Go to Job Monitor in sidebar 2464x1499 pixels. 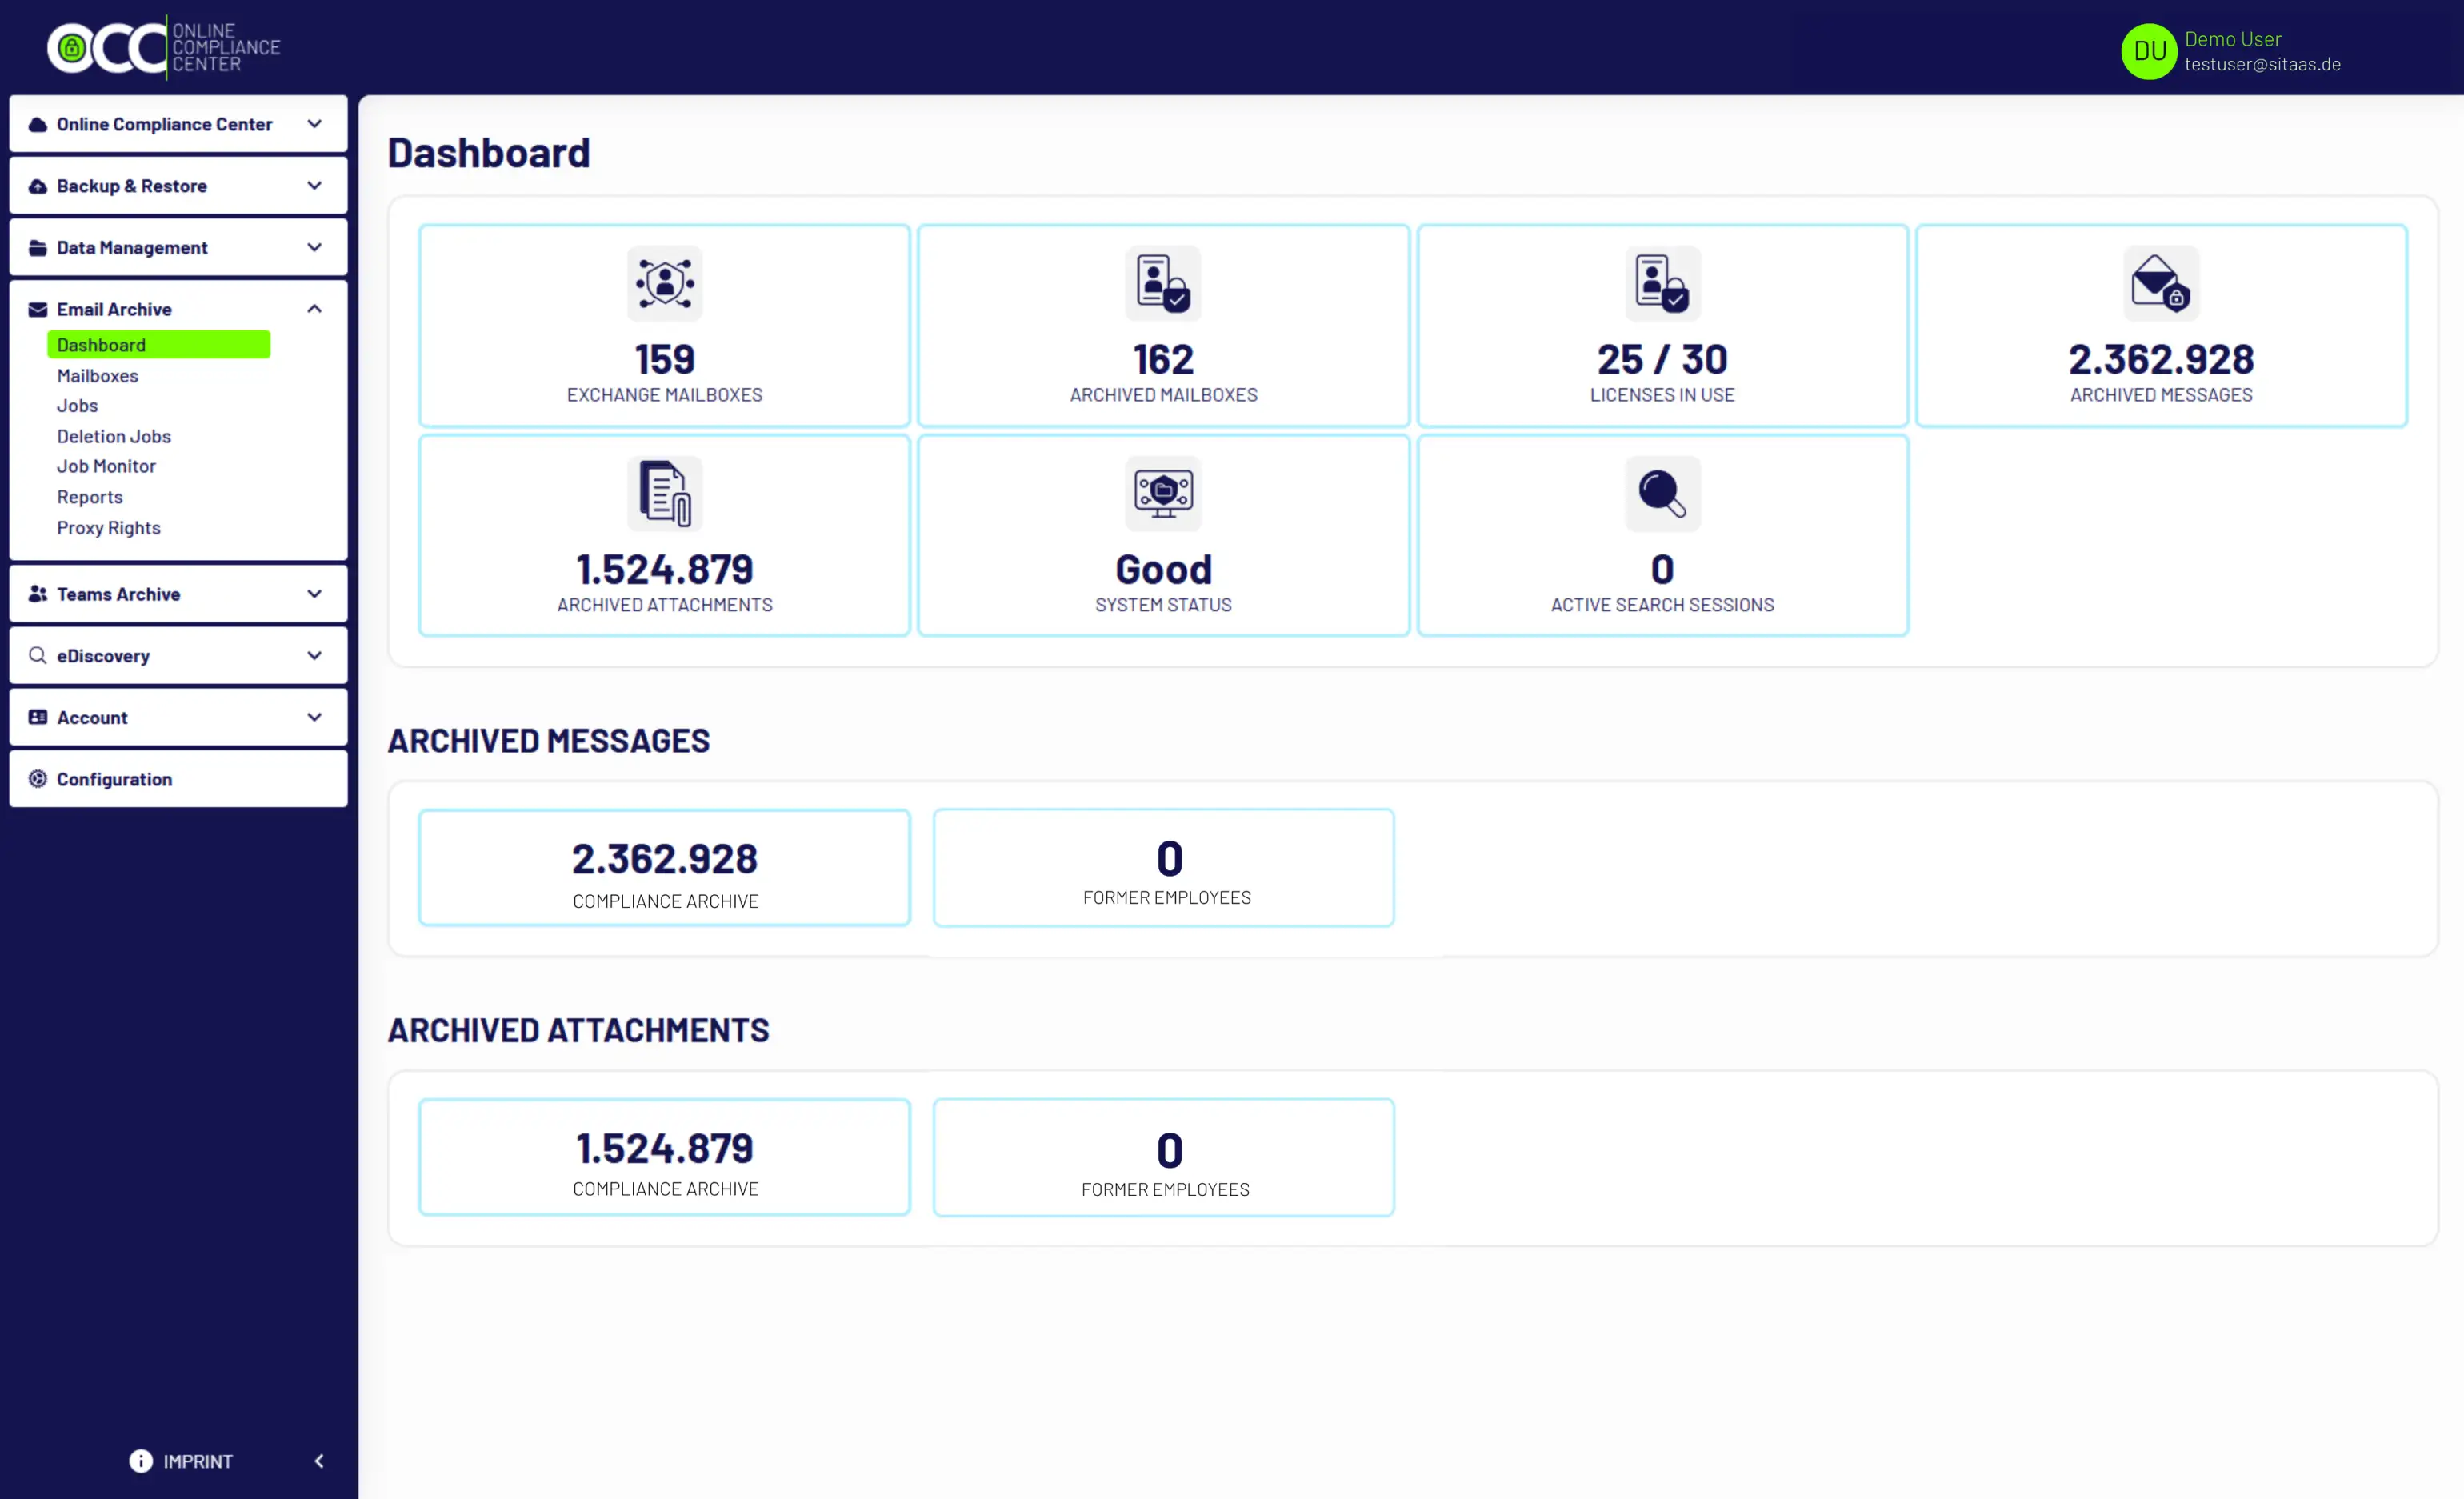coord(106,466)
